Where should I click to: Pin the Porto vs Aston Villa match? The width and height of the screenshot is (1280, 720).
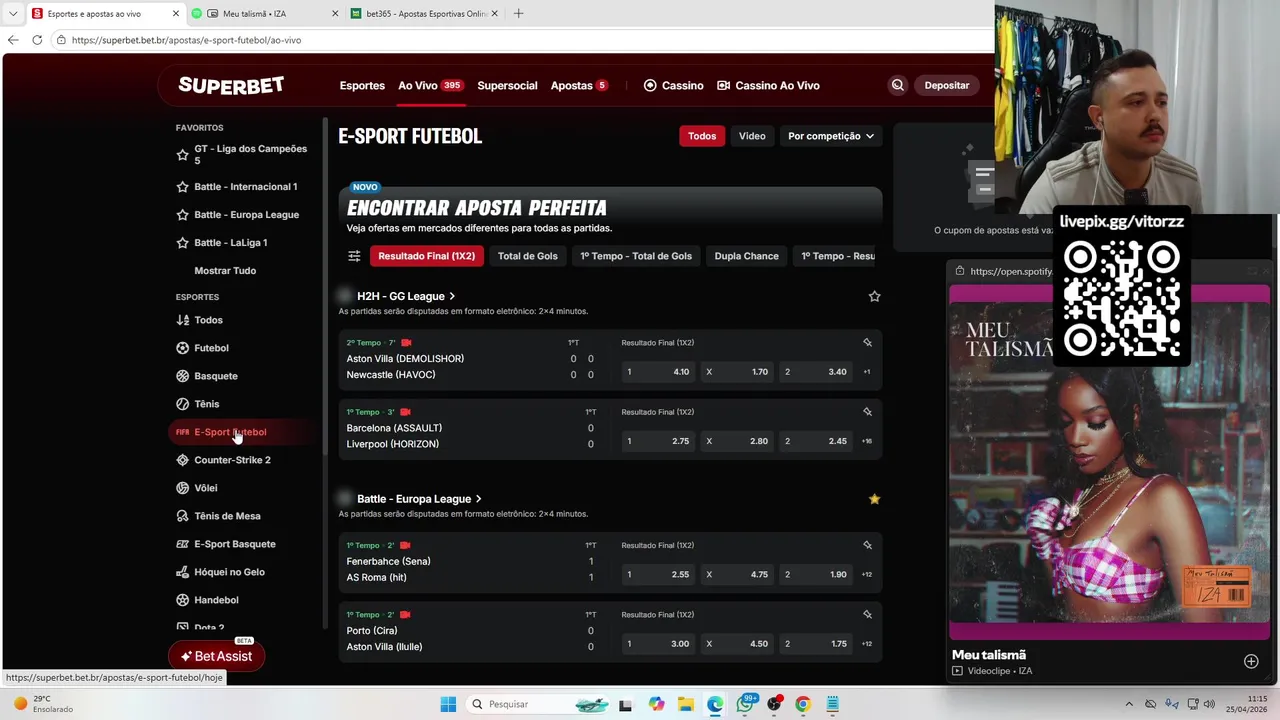(867, 614)
